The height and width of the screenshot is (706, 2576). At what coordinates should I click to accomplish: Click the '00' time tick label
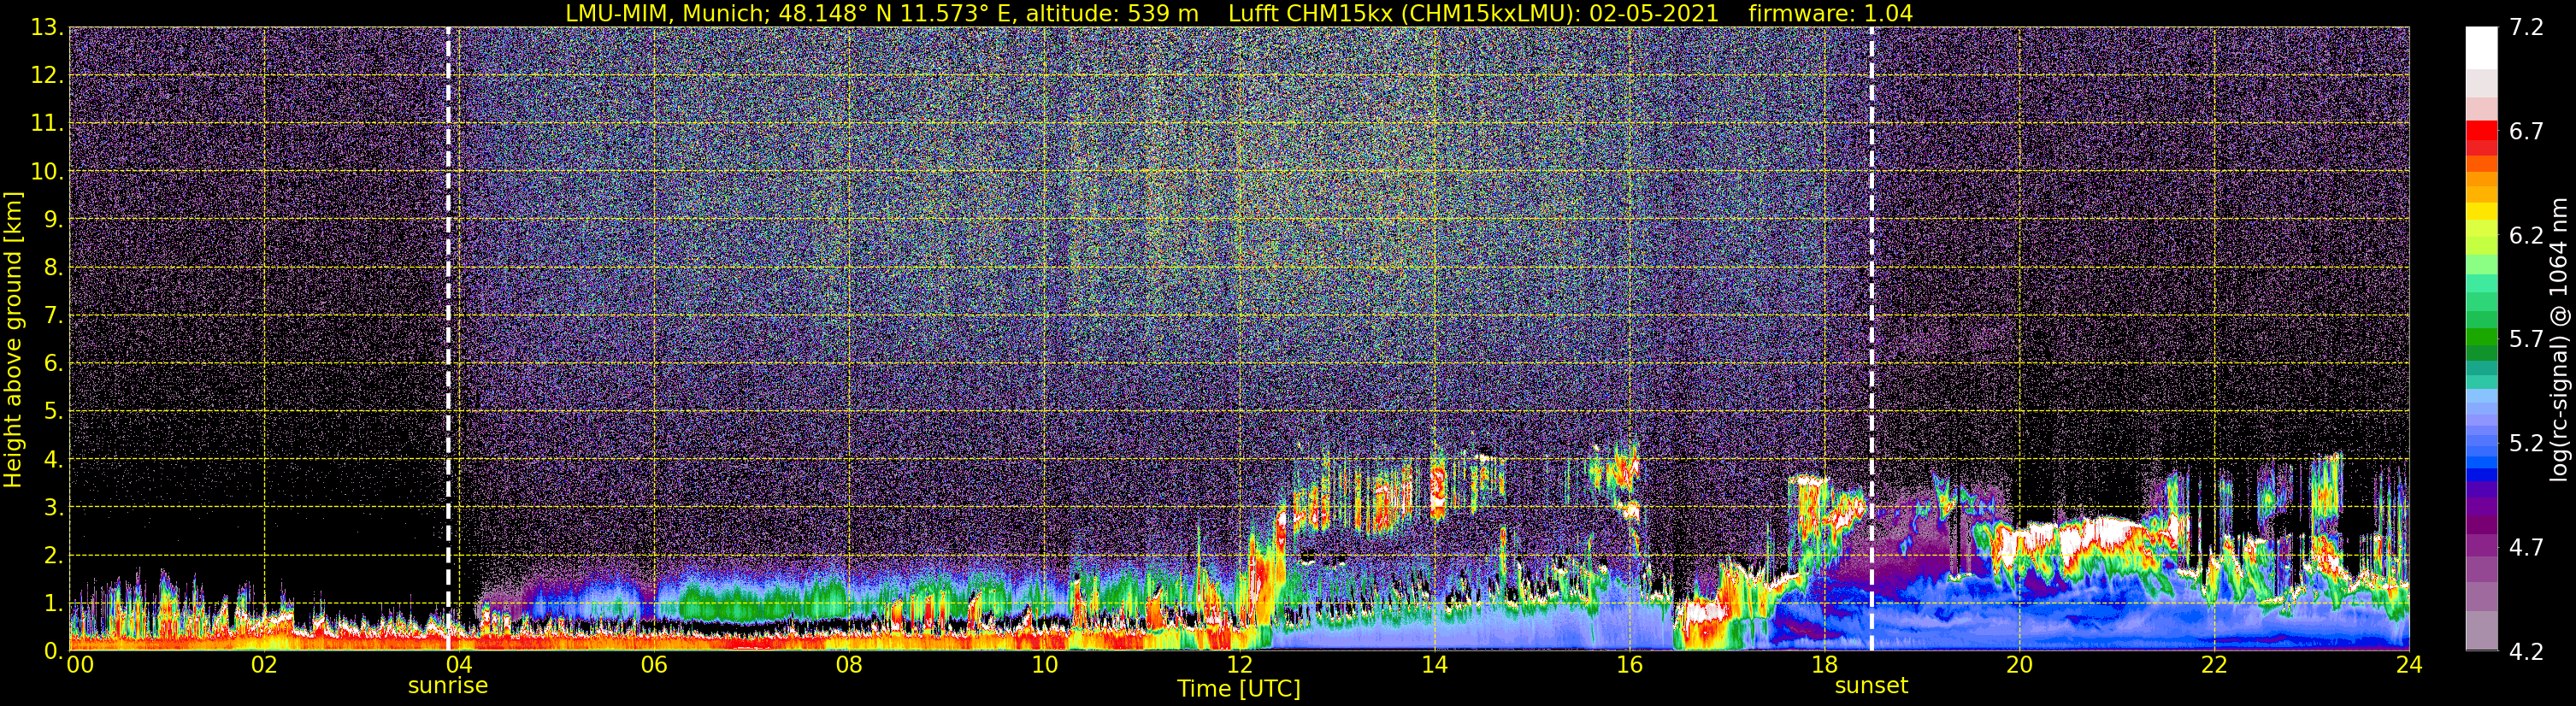coord(80,666)
